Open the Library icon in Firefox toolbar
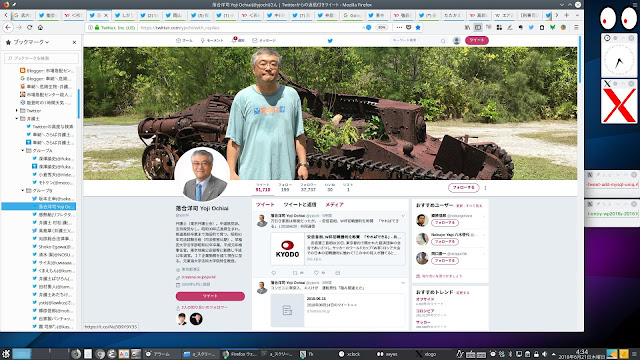640x360 pixels. (467, 27)
